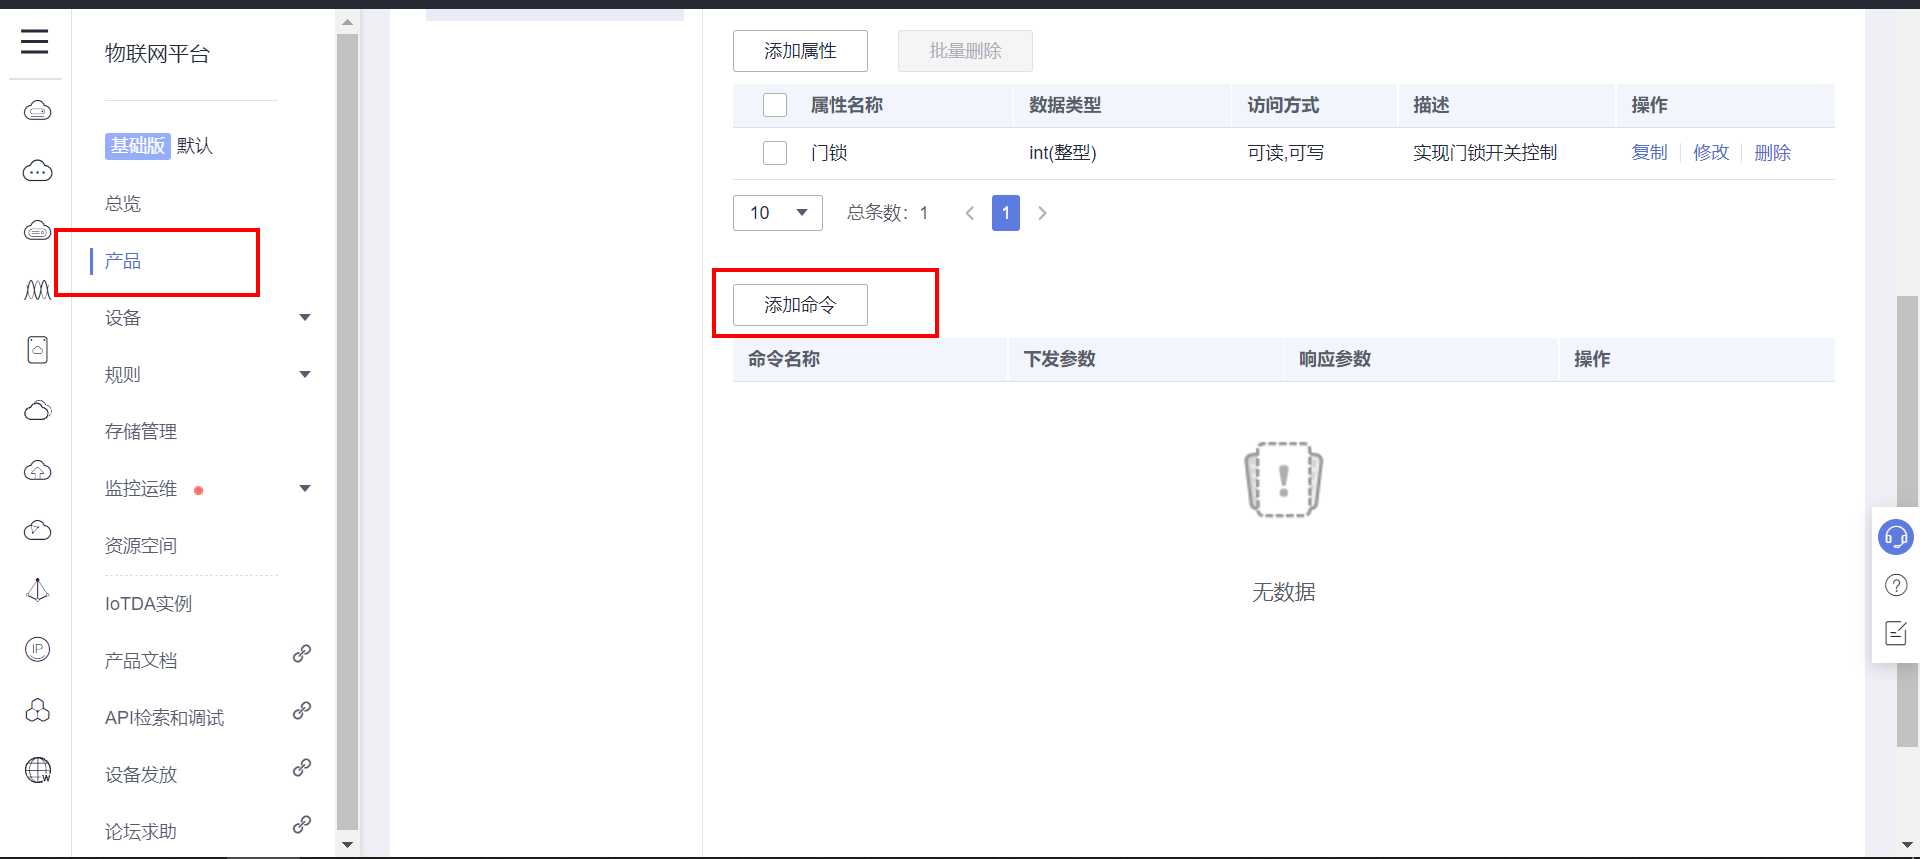Image resolution: width=1920 pixels, height=859 pixels.
Task: Click the circular IP icon in the rail
Action: [37, 649]
